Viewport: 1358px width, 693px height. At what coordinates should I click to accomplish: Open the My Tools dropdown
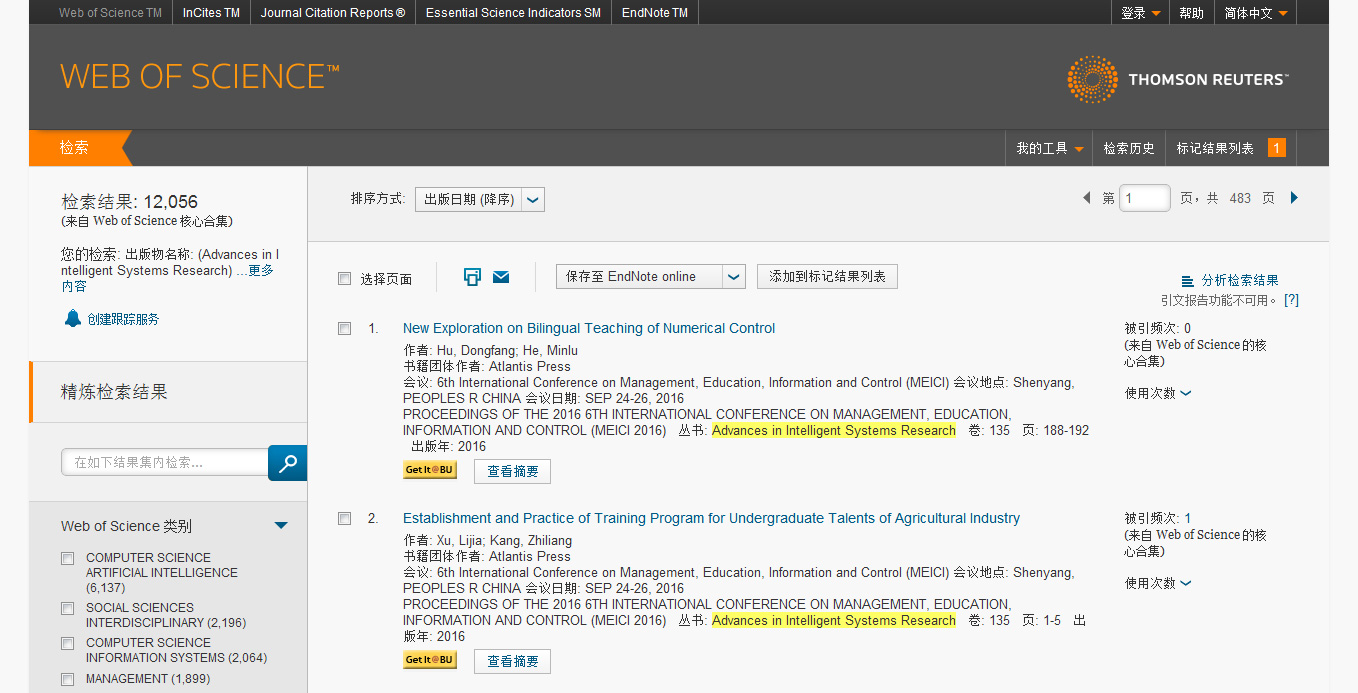[1049, 148]
